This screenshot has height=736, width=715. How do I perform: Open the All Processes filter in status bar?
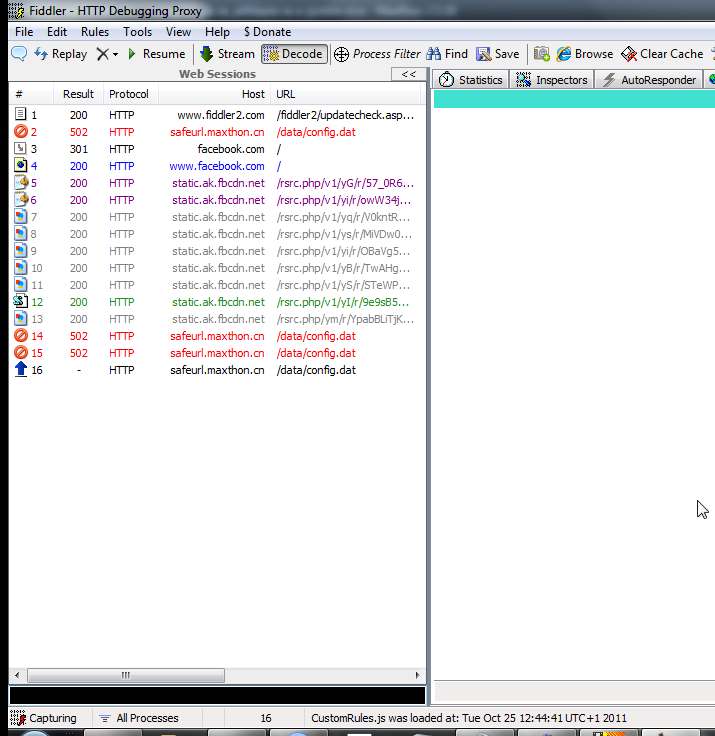coord(139,718)
